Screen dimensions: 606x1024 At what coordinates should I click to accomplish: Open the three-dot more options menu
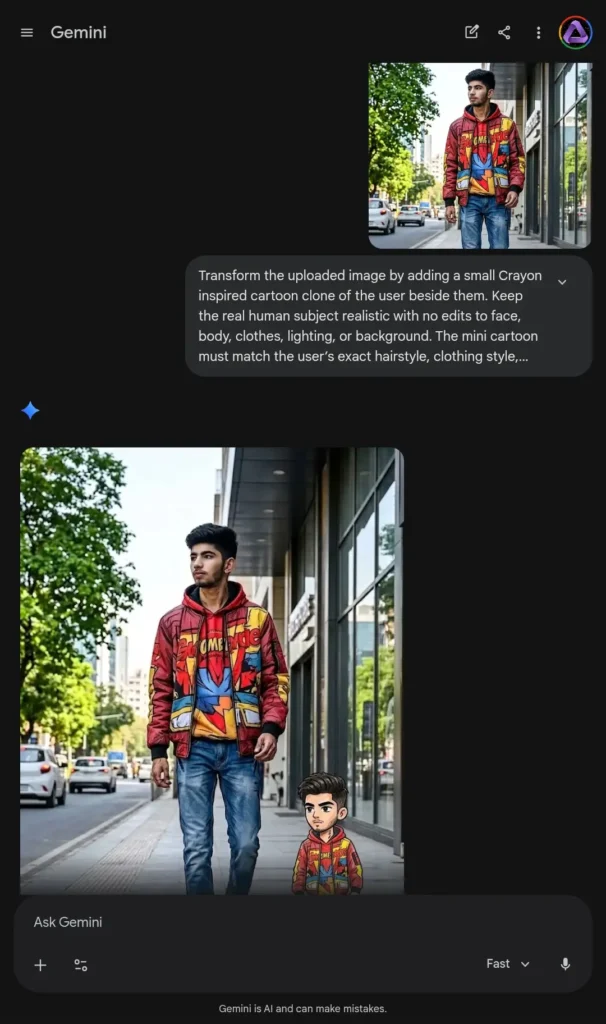coord(538,33)
